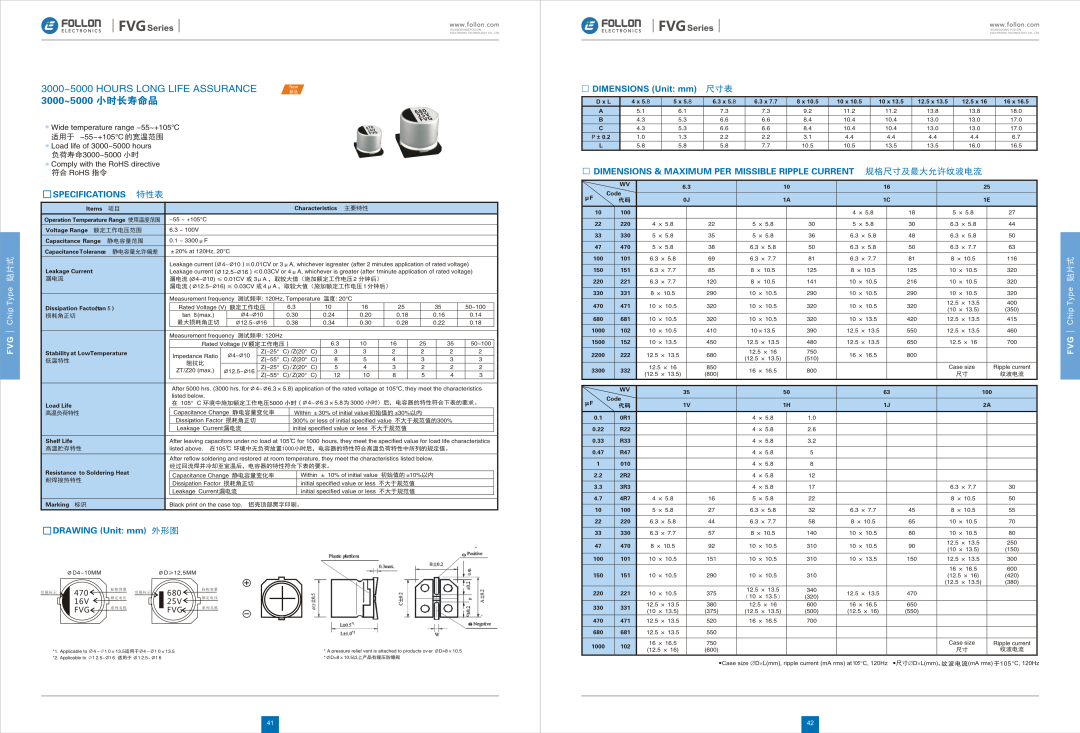The image size is (1080, 733).
Task: Click the '1H' voltage code header
Action: (787, 405)
